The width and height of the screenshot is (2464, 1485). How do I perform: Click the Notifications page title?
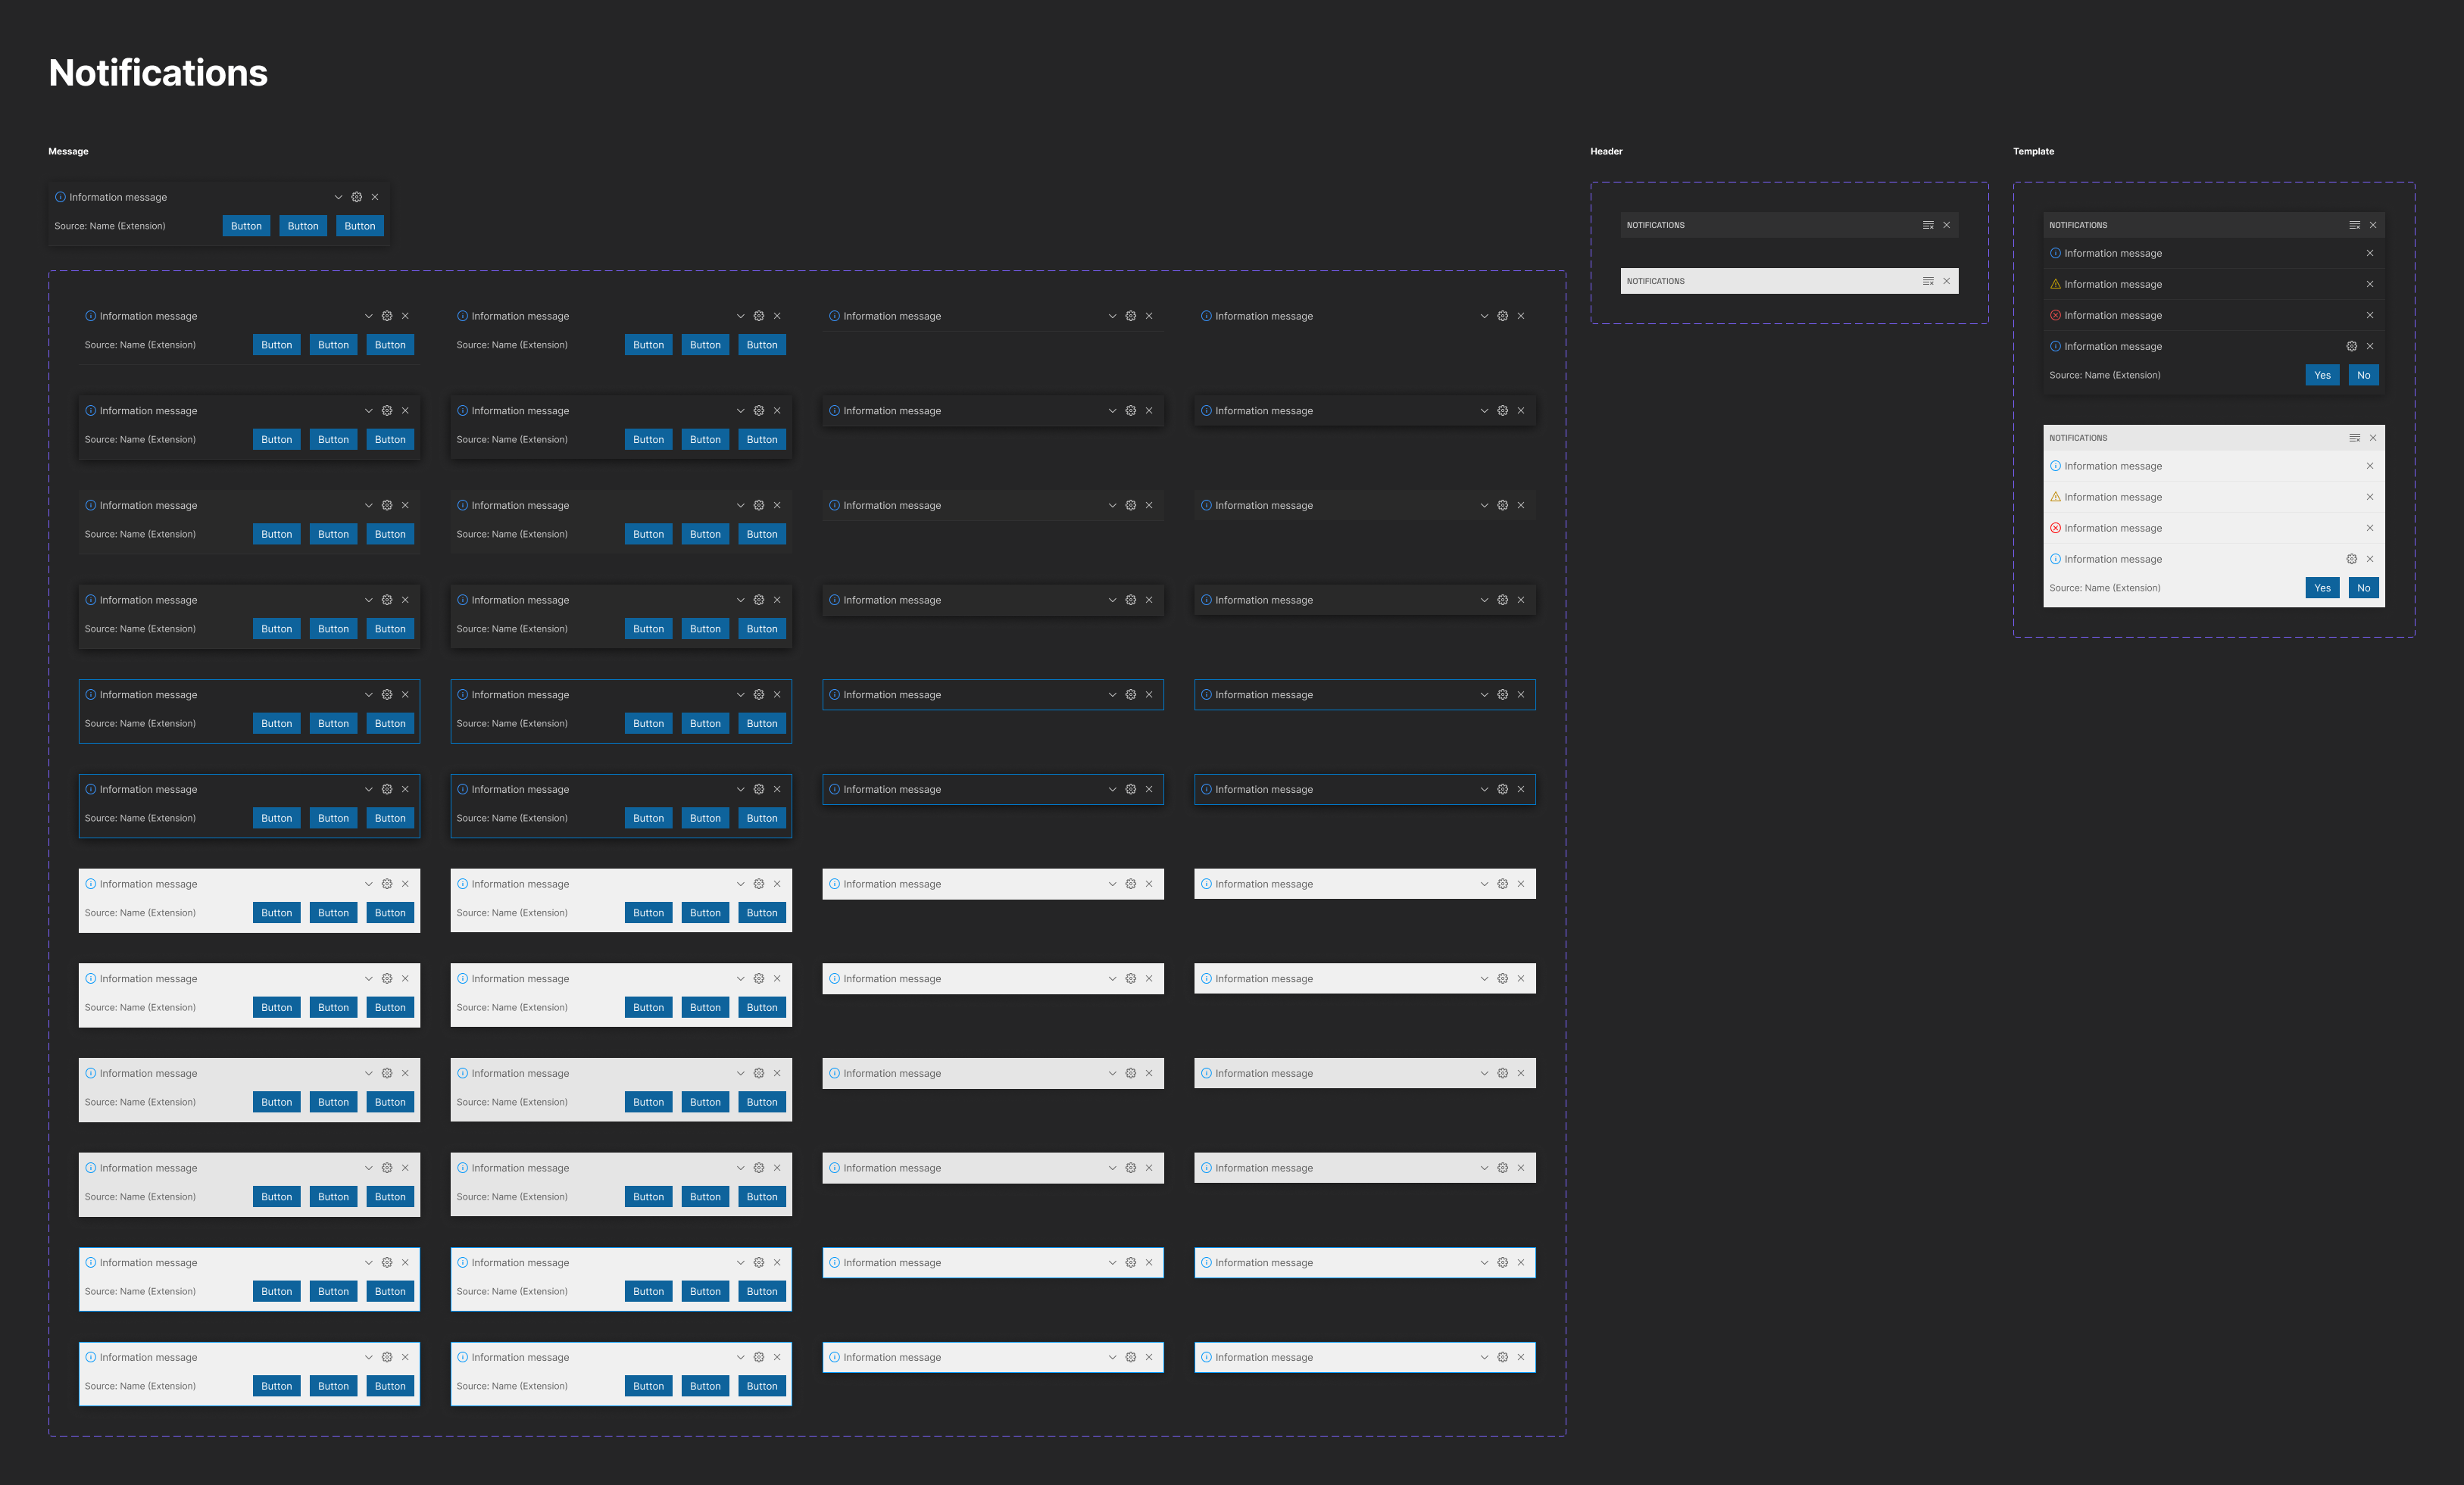tap(158, 73)
